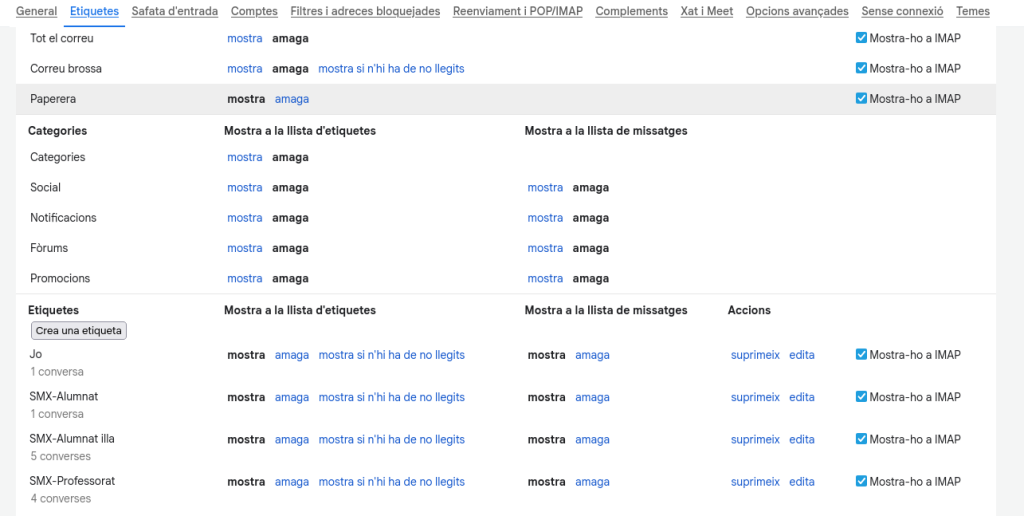Toggle IMAP checkbox for Correu brossa

(862, 69)
